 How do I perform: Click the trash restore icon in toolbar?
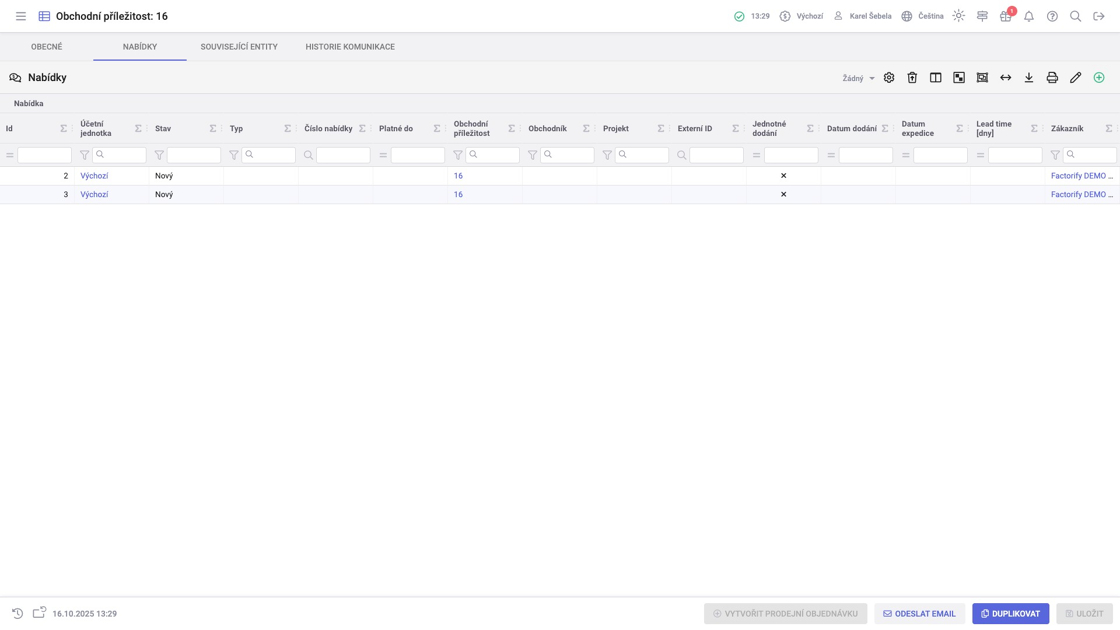coord(912,77)
